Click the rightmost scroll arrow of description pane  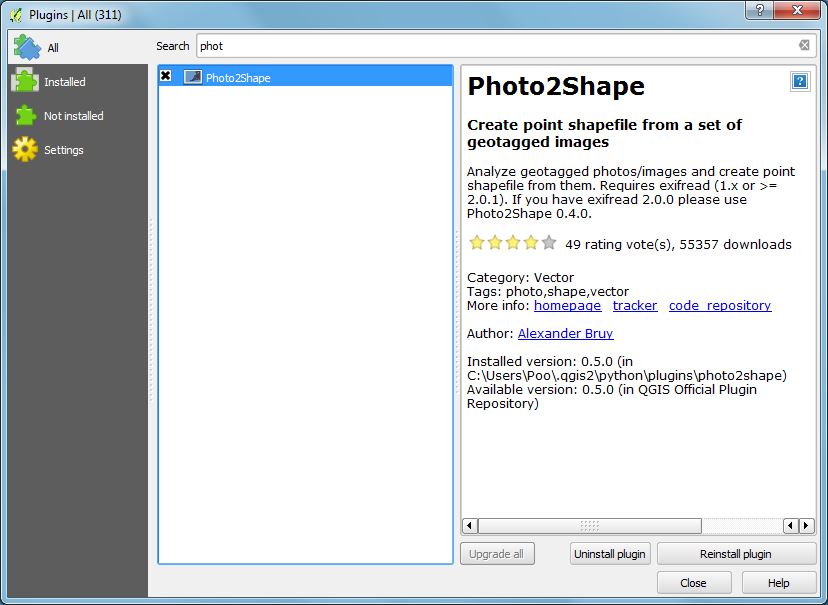(806, 526)
